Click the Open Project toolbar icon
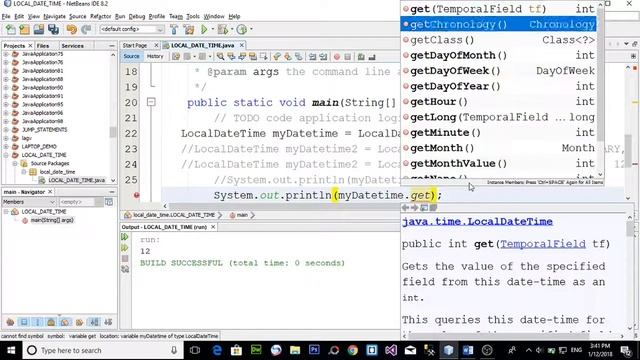The image size is (640, 360). click(x=39, y=29)
